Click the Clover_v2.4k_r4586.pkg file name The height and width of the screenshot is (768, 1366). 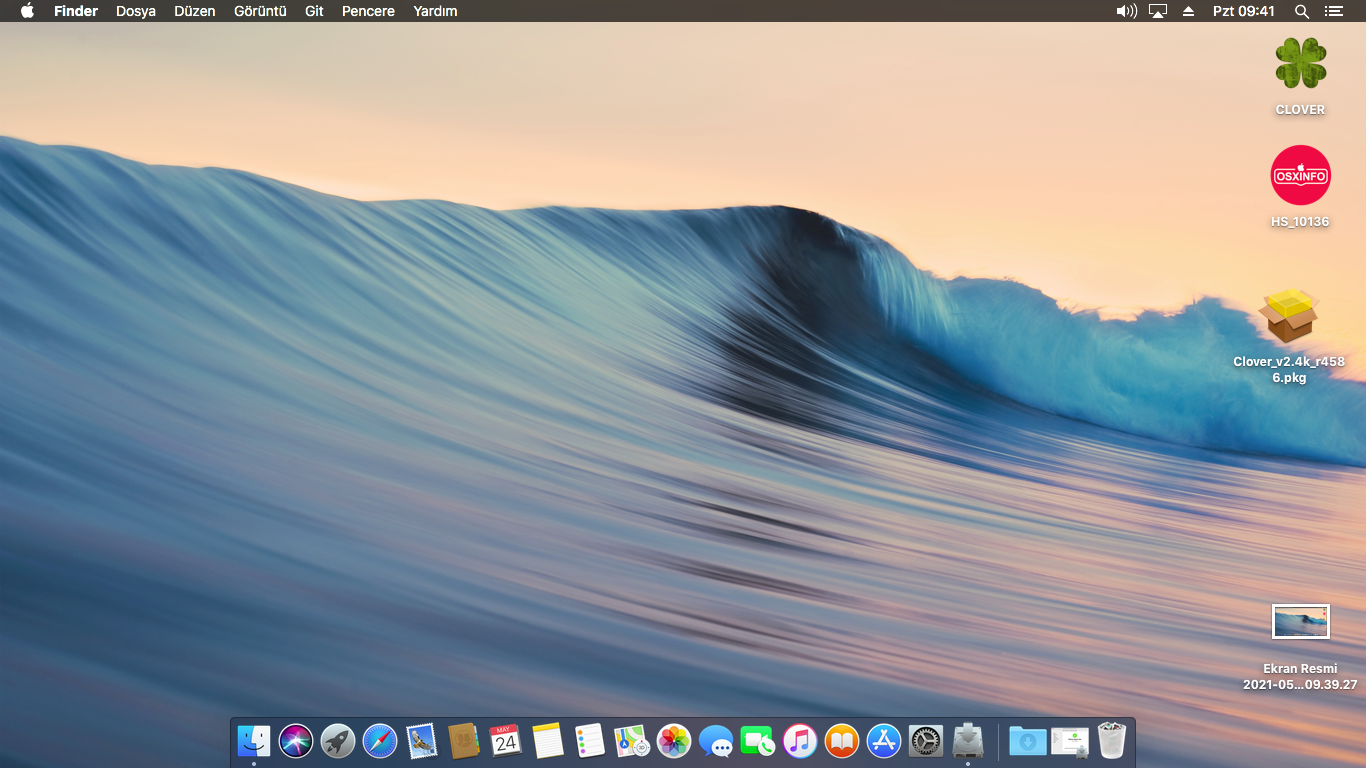click(x=1289, y=370)
